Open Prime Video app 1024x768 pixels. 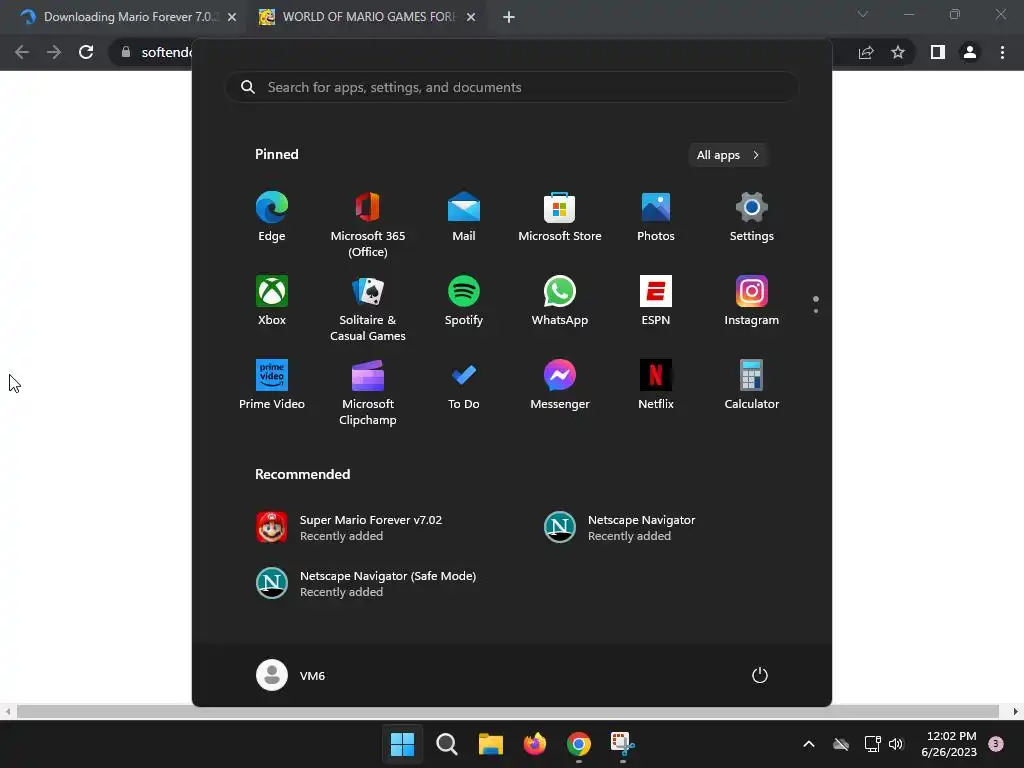tap(272, 385)
